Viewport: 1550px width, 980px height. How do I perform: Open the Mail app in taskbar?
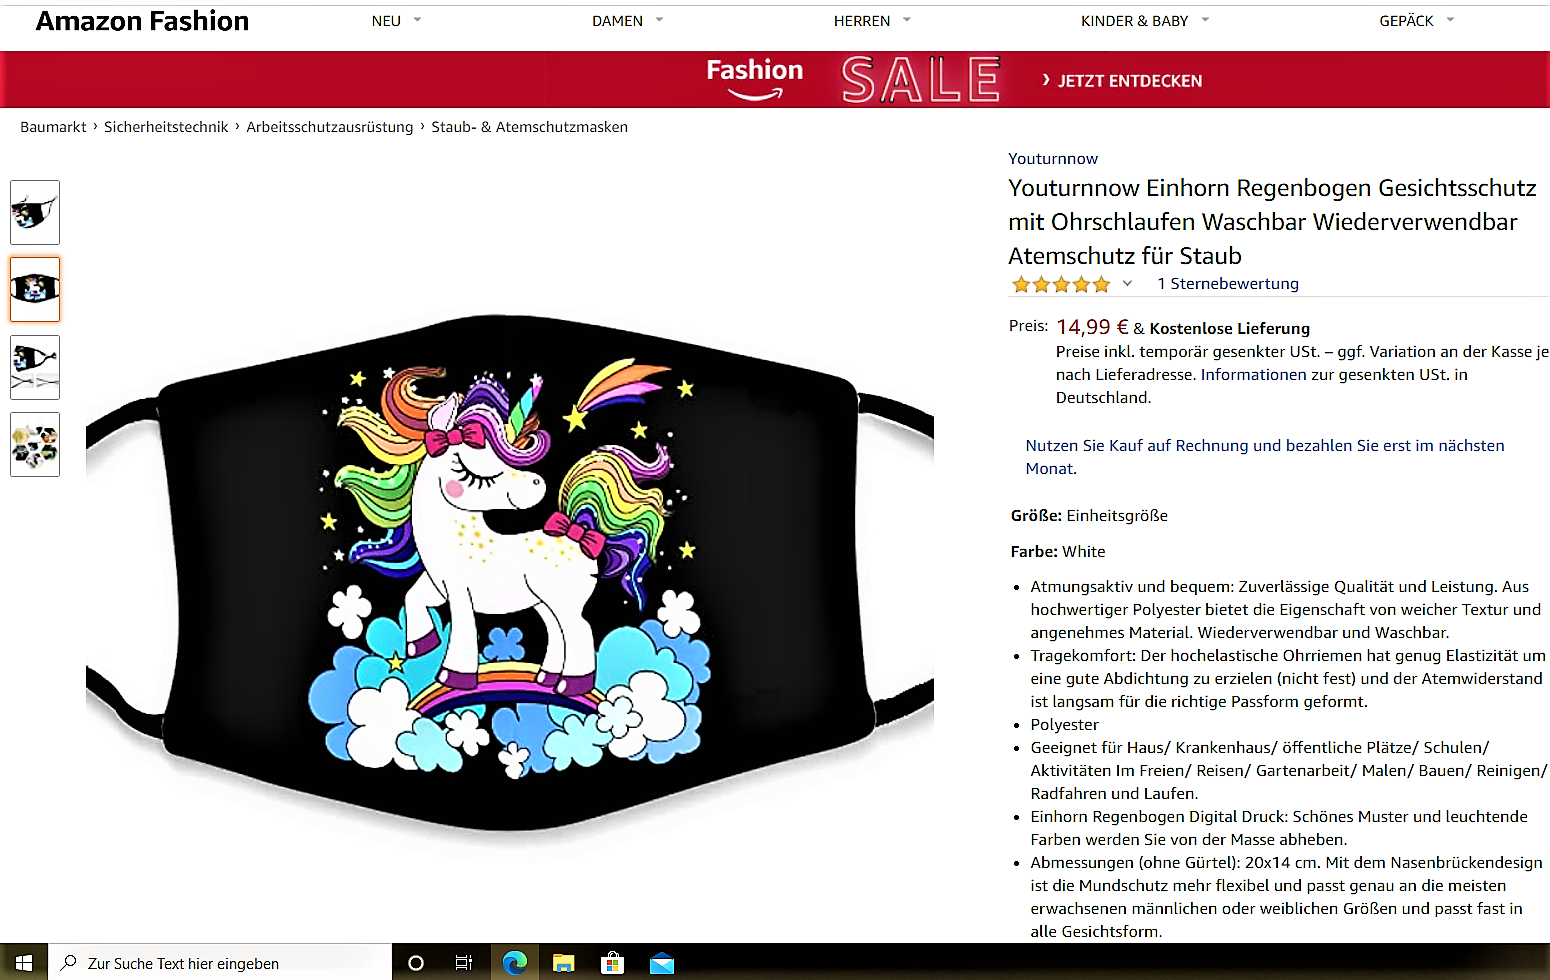click(x=661, y=963)
